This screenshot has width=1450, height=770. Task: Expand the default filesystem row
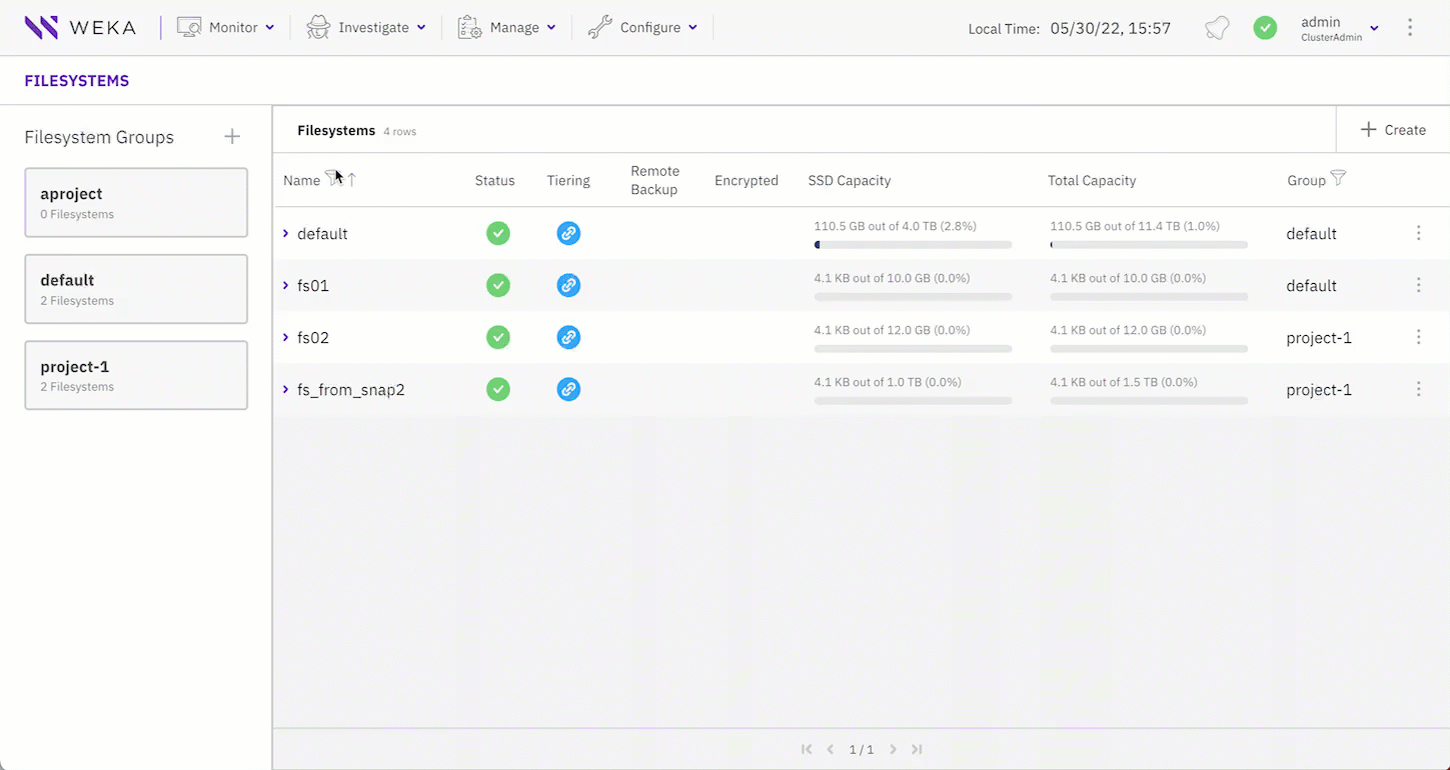click(286, 233)
